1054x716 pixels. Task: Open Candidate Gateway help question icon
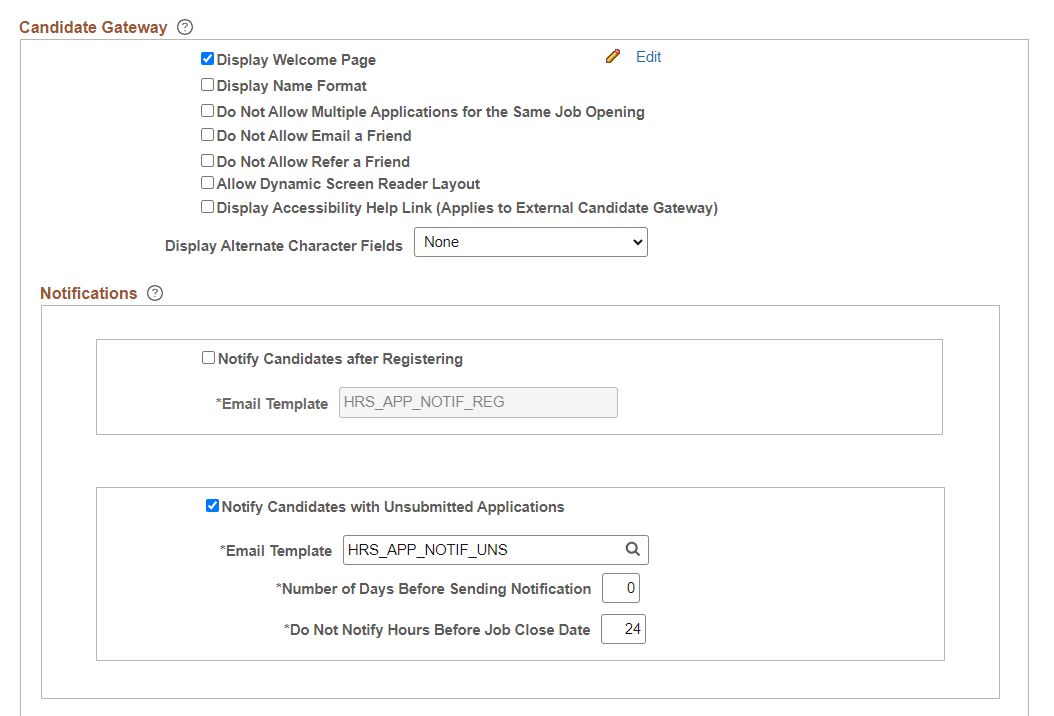coord(185,27)
